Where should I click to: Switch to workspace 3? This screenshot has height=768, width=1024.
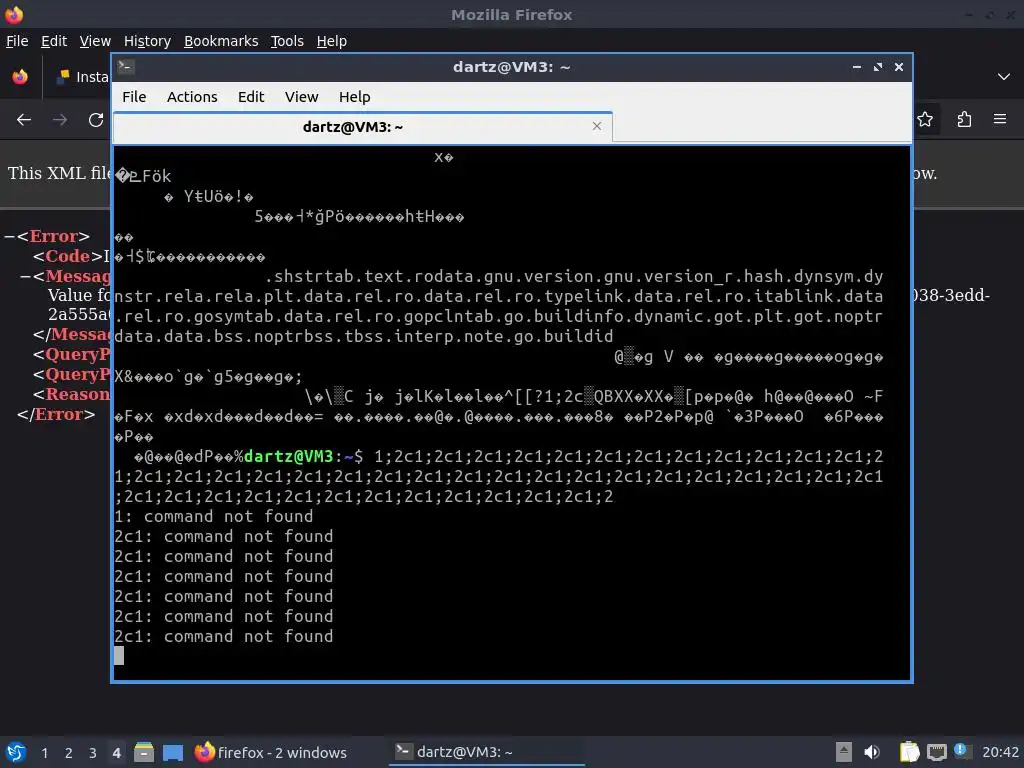[93, 753]
